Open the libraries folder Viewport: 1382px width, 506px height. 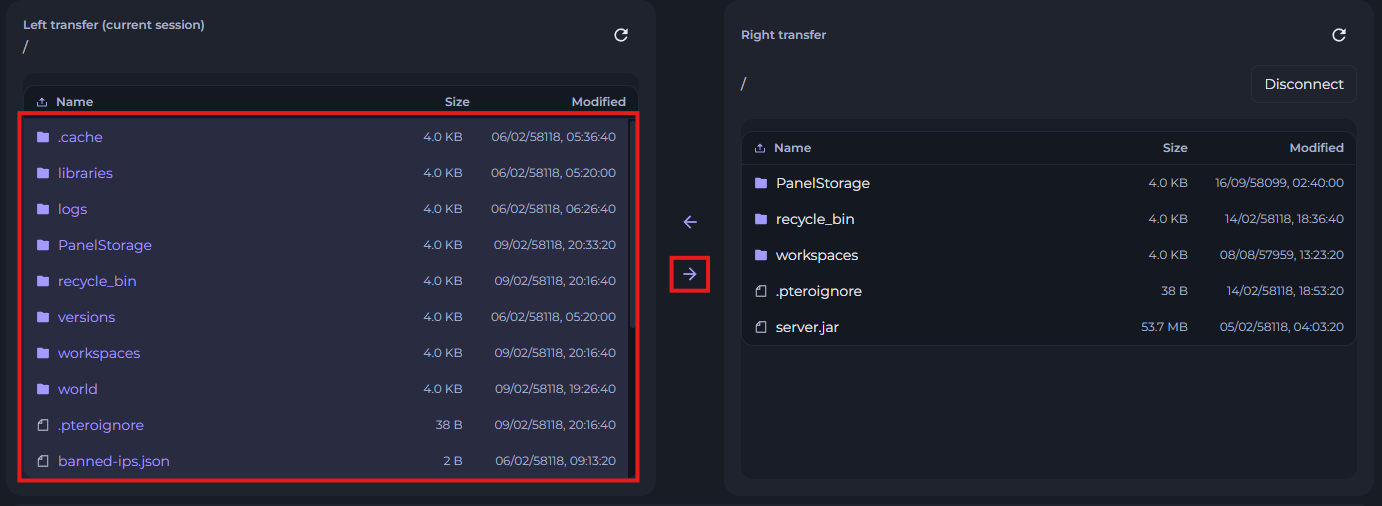click(x=85, y=173)
